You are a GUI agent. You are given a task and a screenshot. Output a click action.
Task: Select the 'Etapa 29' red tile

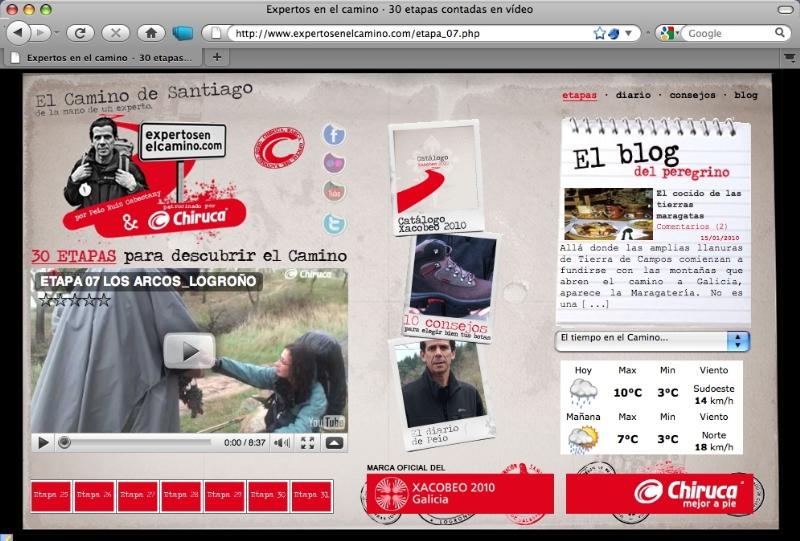click(224, 496)
